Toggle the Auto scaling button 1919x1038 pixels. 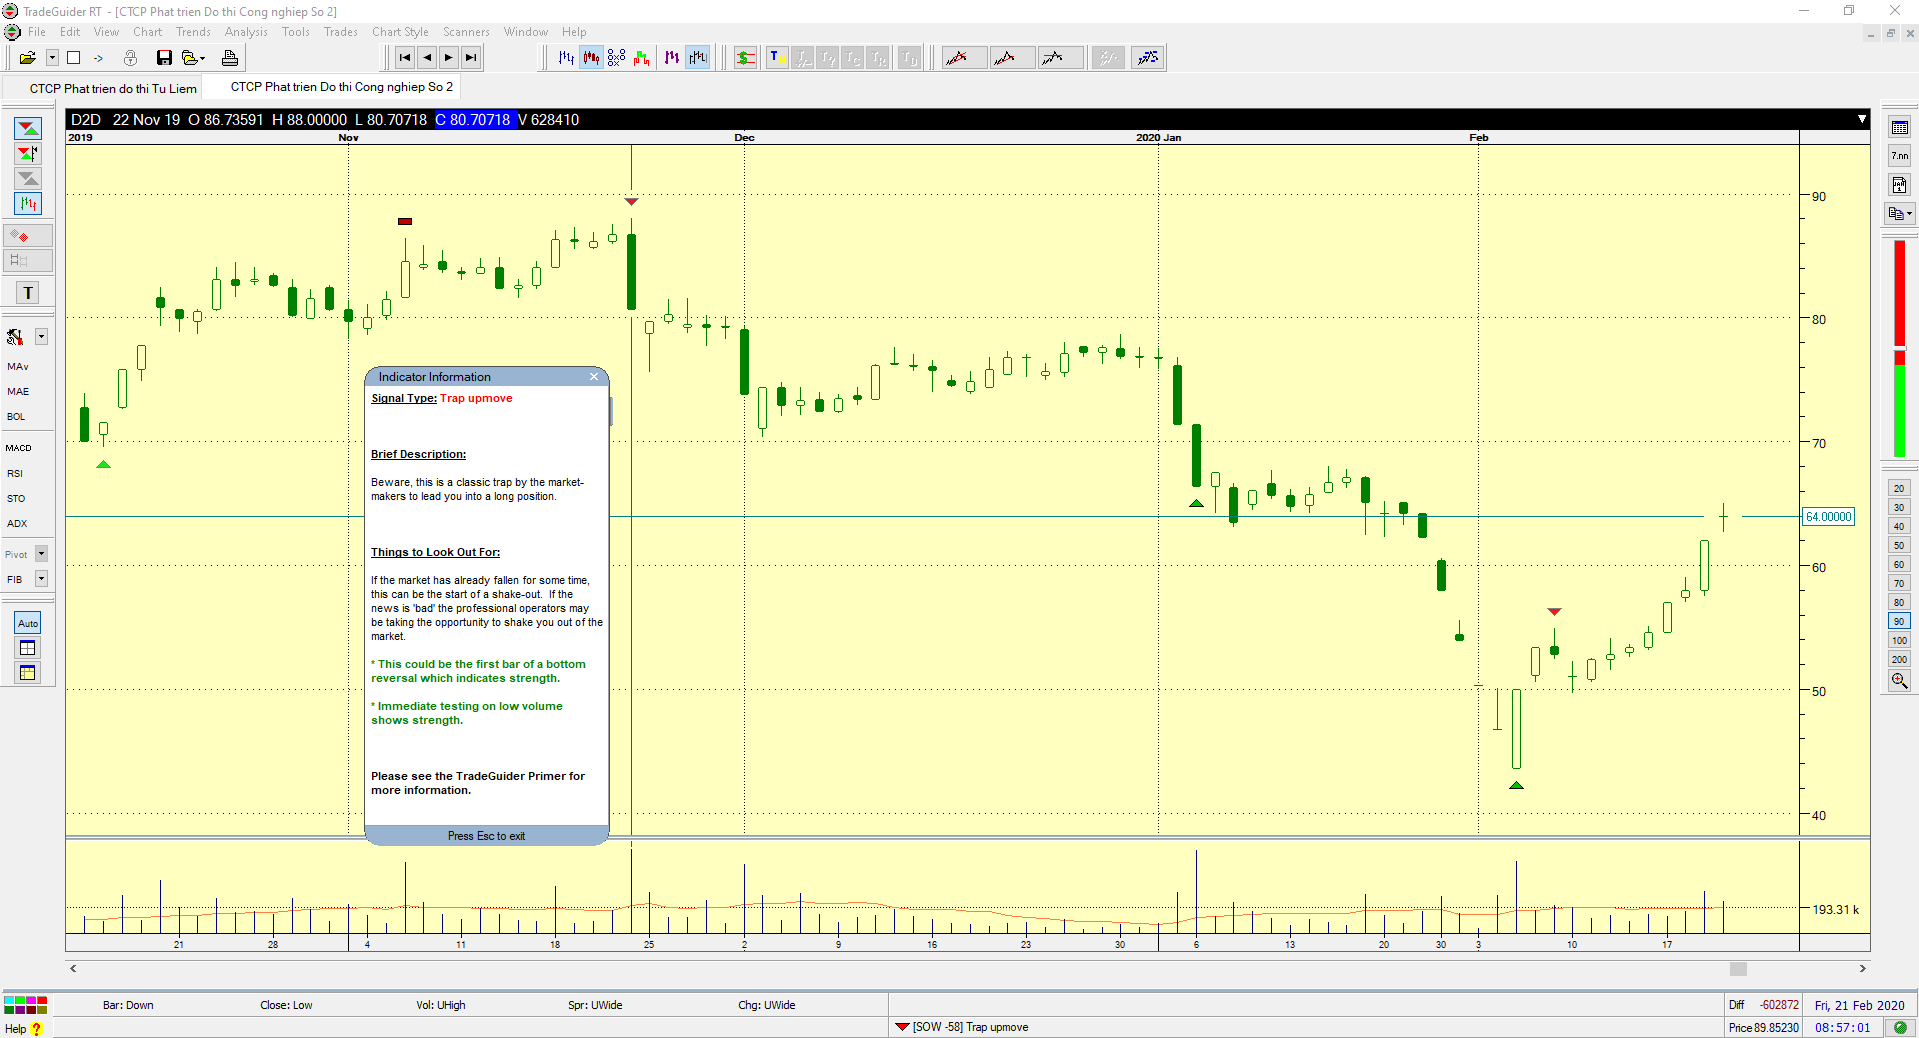click(28, 623)
